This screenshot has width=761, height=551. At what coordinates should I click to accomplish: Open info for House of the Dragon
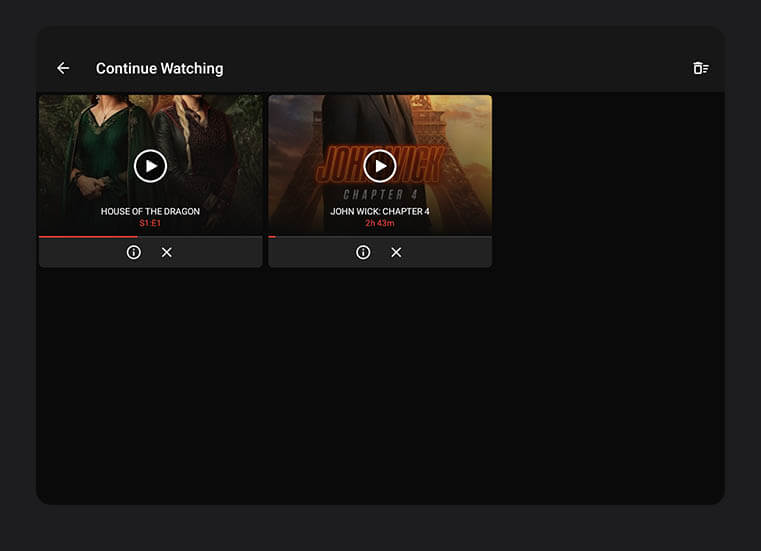[134, 252]
